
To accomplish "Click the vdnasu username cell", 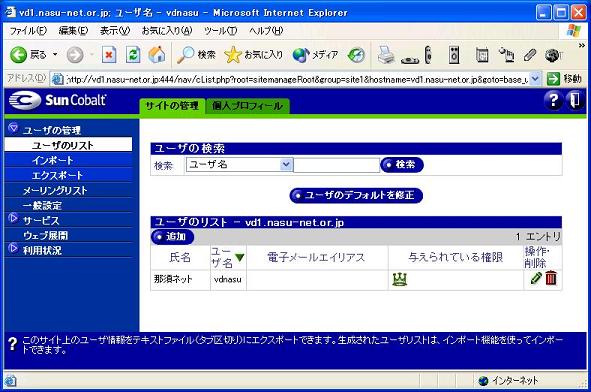I will 228,280.
